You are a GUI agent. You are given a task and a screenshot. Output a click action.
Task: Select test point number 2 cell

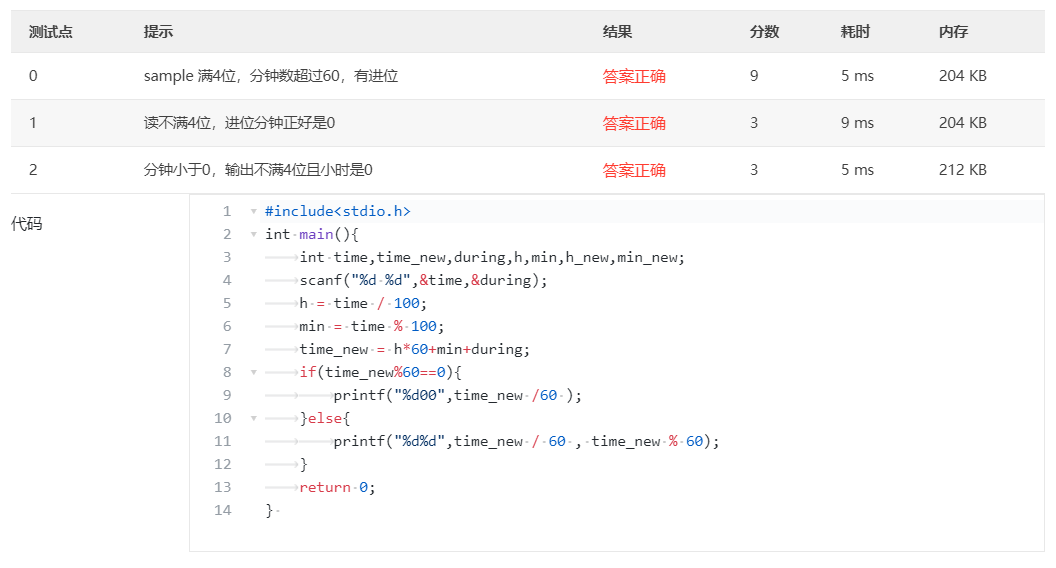pos(33,170)
